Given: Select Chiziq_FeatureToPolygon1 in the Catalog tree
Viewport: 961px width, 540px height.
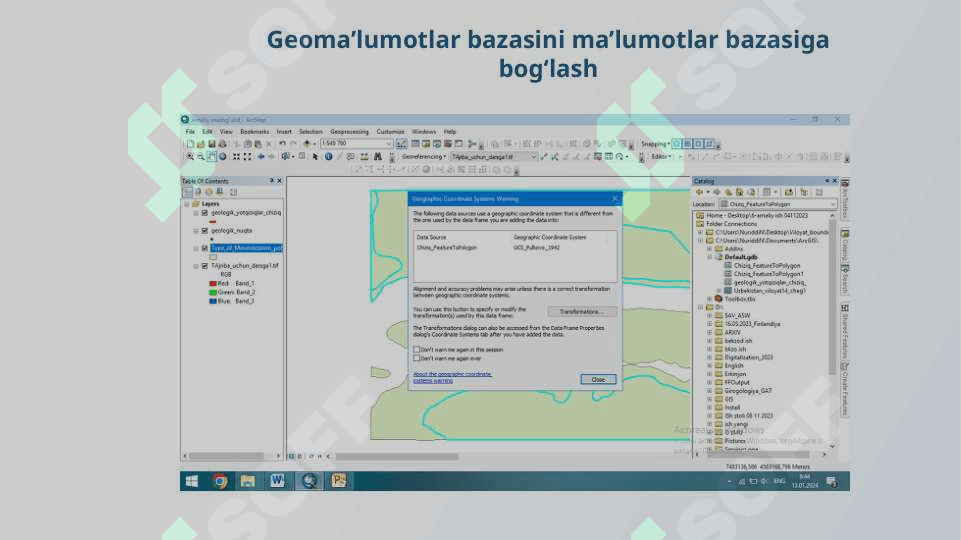Looking at the screenshot, I should click(x=768, y=274).
